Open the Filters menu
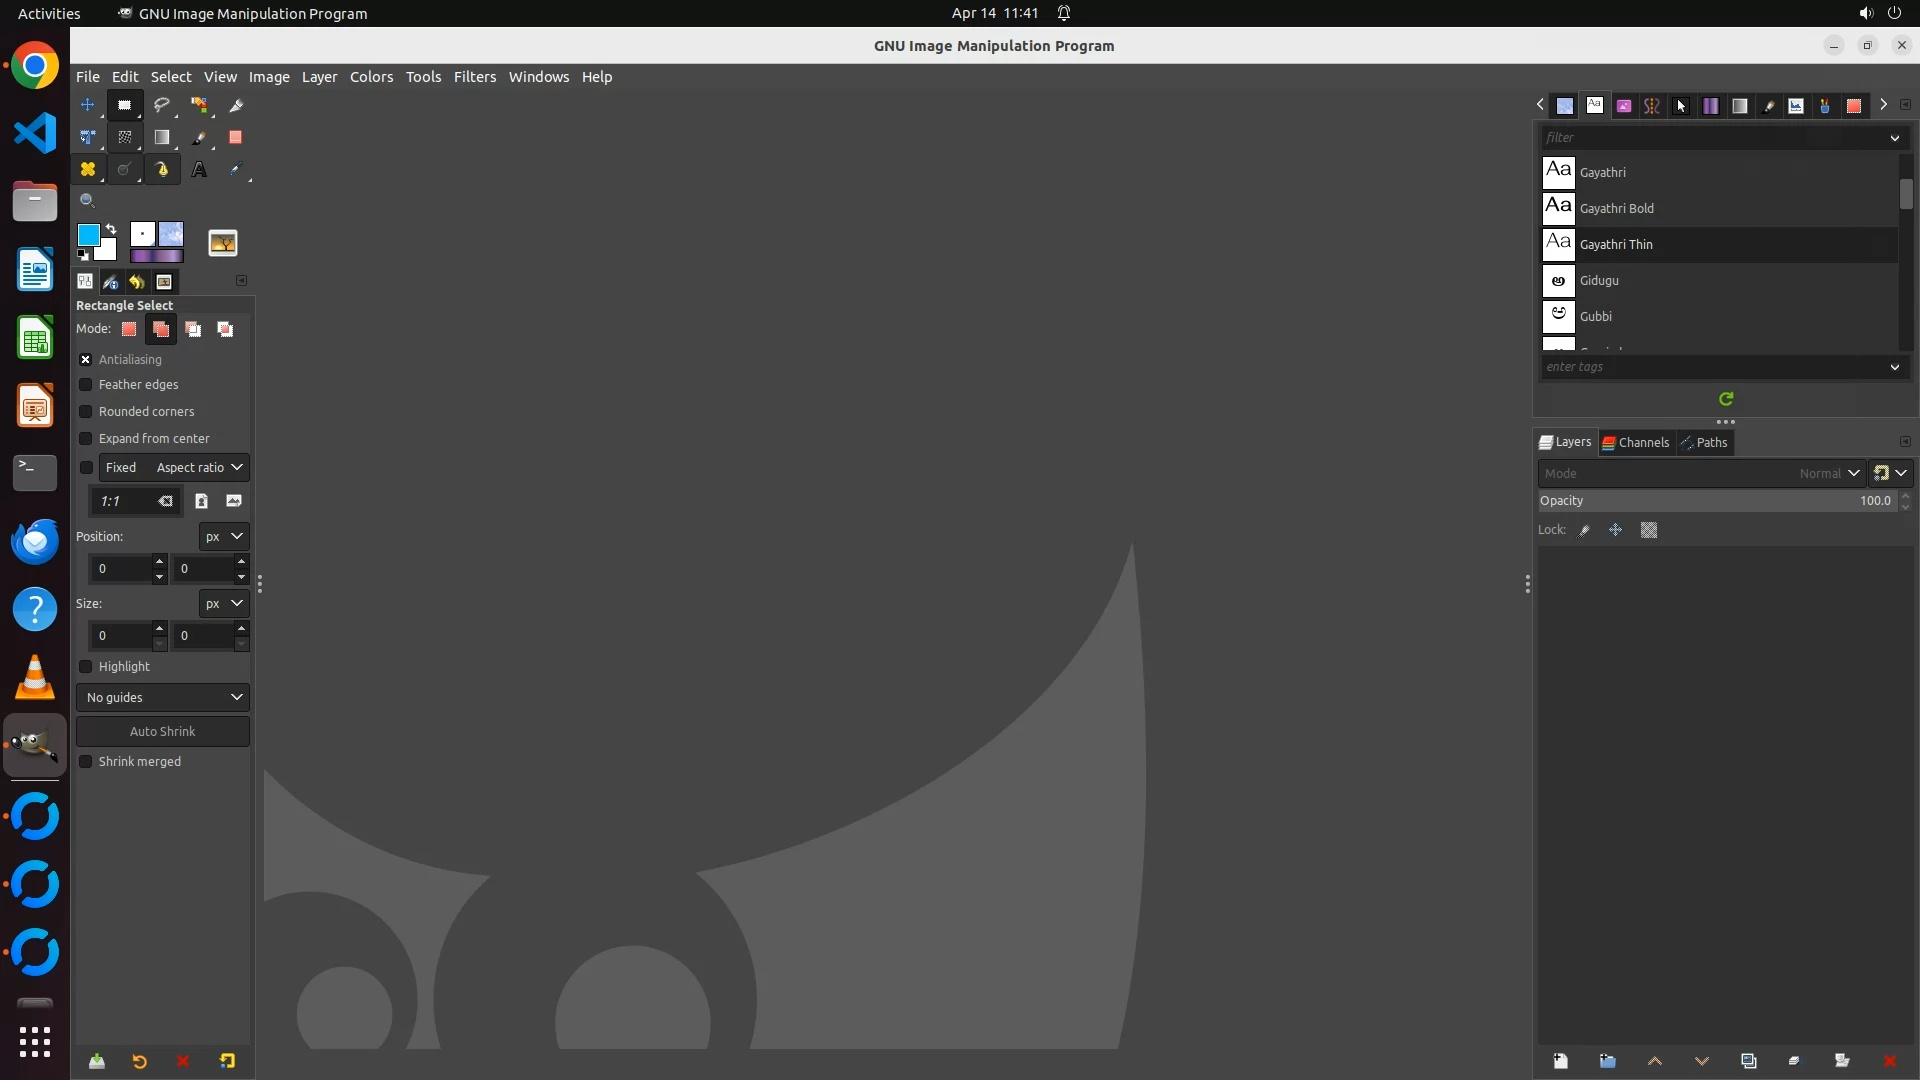 coord(474,77)
